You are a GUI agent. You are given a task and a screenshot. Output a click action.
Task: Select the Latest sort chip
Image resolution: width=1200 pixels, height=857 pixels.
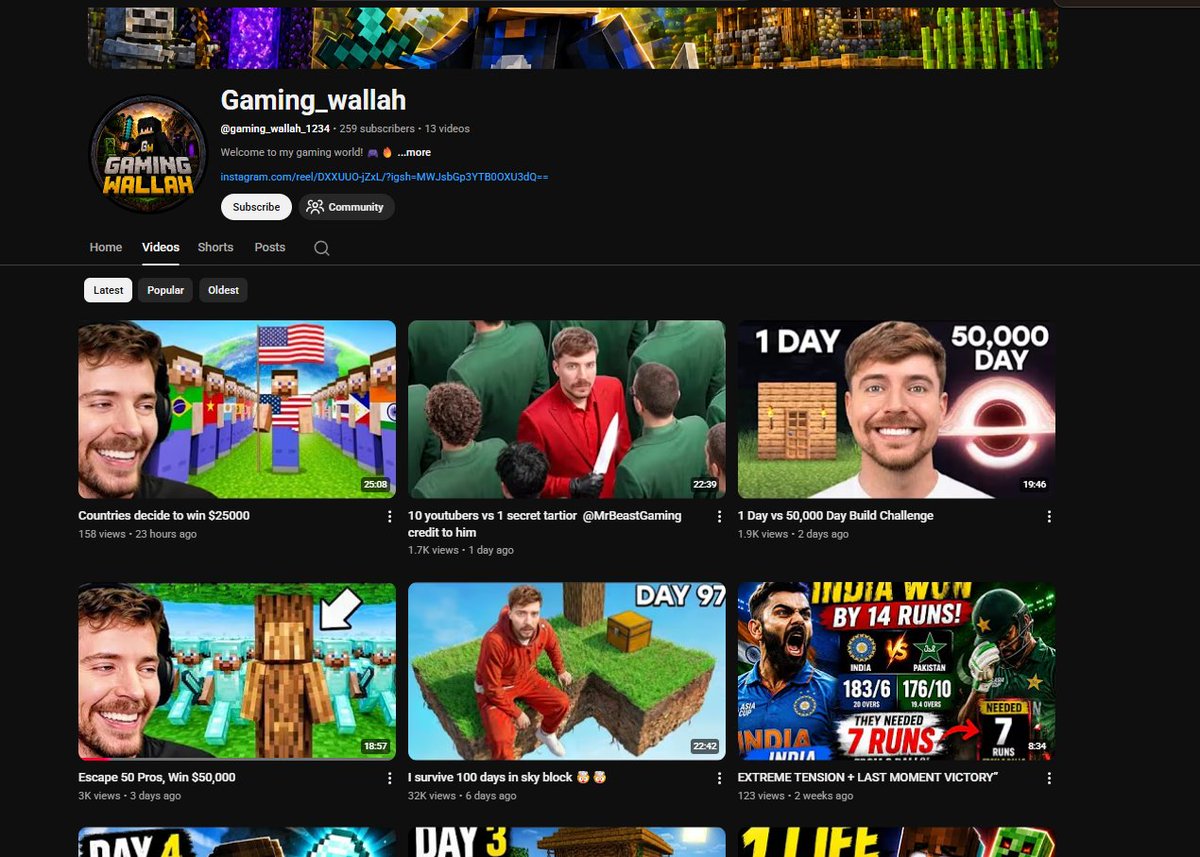108,290
